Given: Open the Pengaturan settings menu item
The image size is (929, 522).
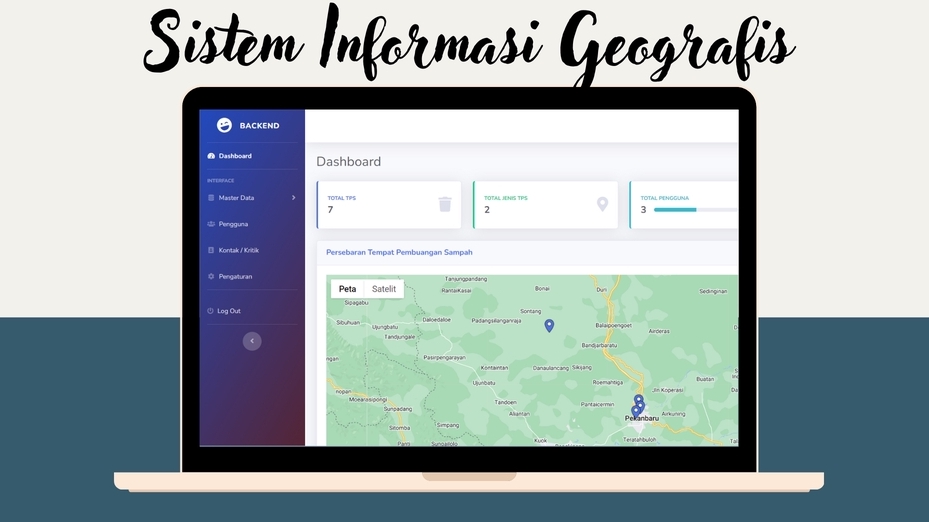Looking at the screenshot, I should [235, 276].
